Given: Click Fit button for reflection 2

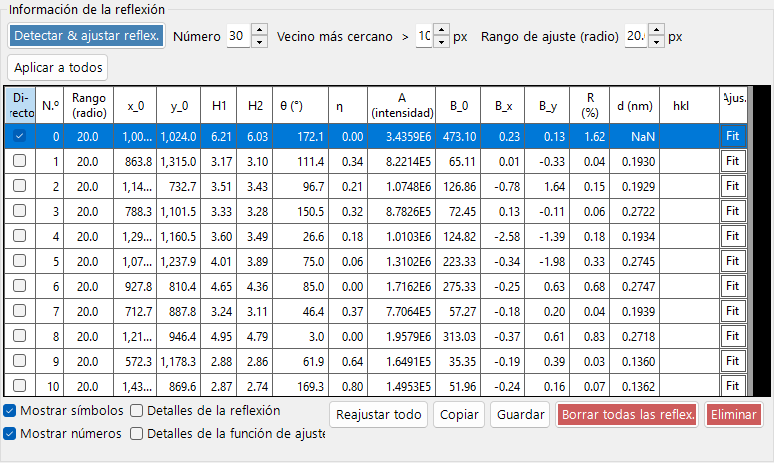Looking at the screenshot, I should 733,186.
